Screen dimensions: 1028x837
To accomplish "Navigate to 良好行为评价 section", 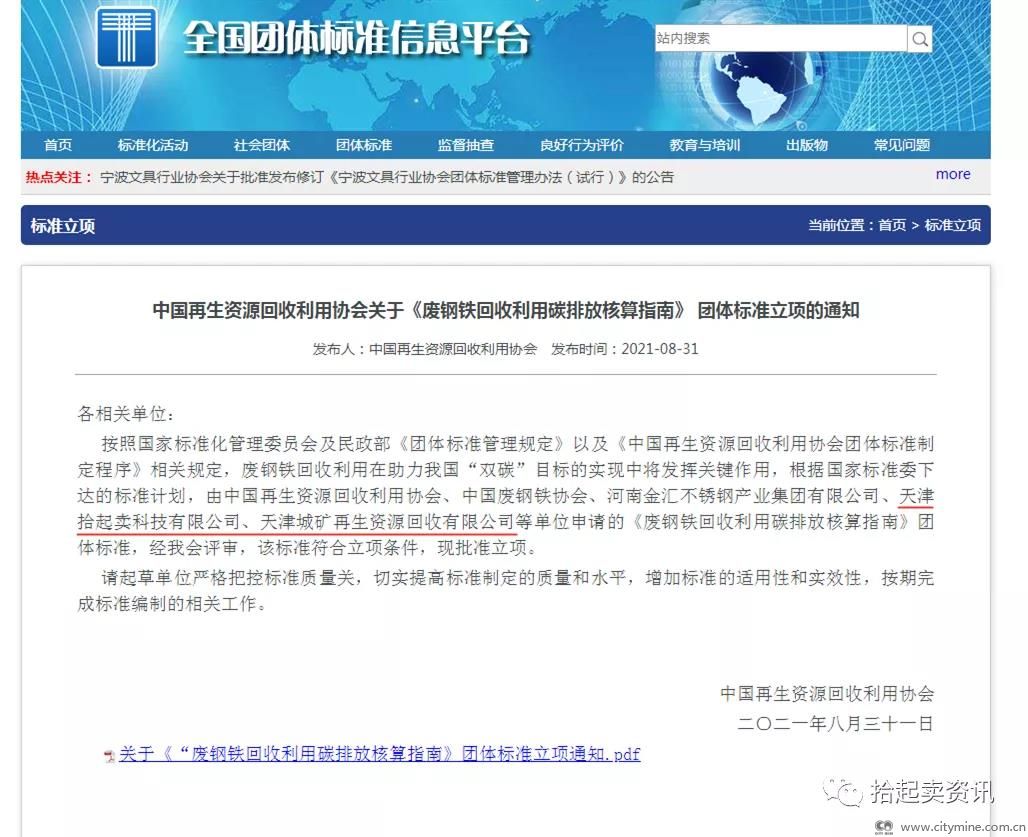I will [581, 145].
